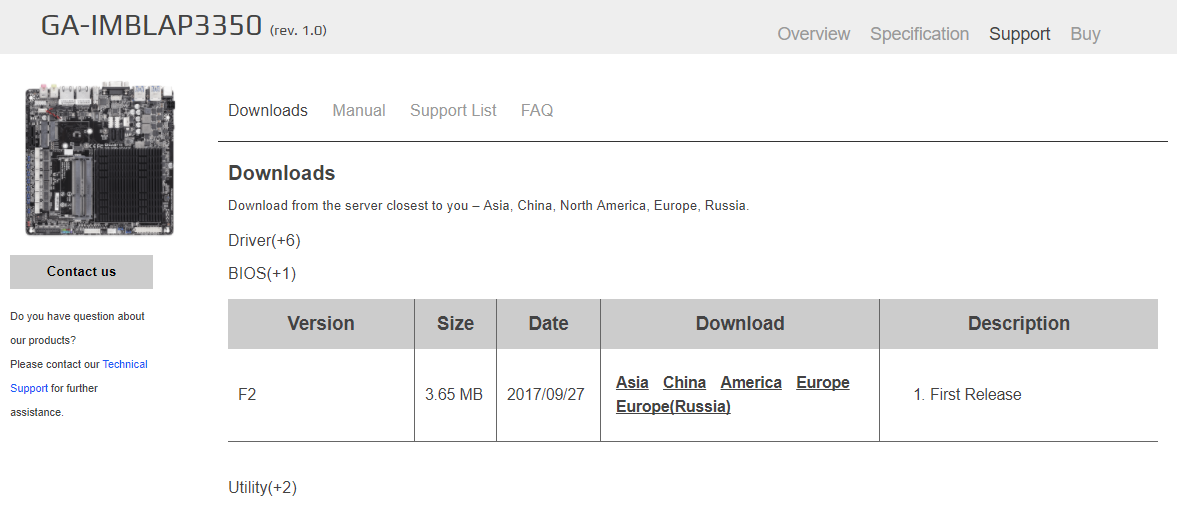Go to the Buy tab
The image size is (1177, 513).
1085,34
